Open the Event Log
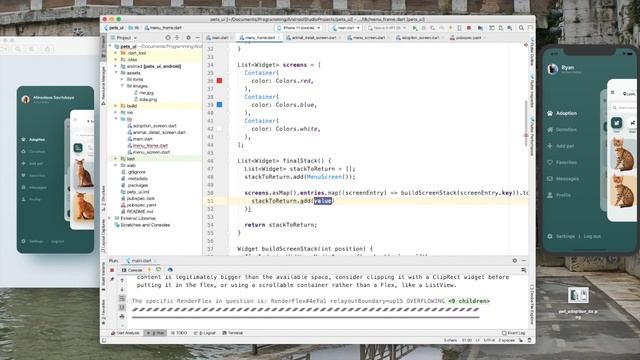The image size is (640, 360). click(514, 333)
